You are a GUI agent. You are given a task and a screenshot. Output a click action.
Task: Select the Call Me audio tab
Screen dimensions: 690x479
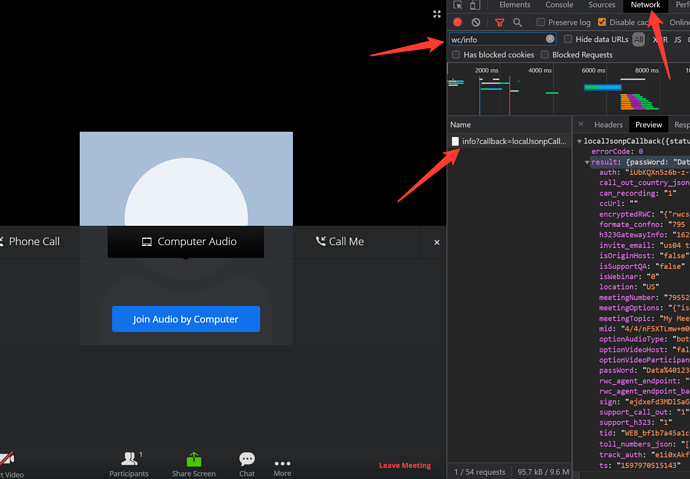340,241
